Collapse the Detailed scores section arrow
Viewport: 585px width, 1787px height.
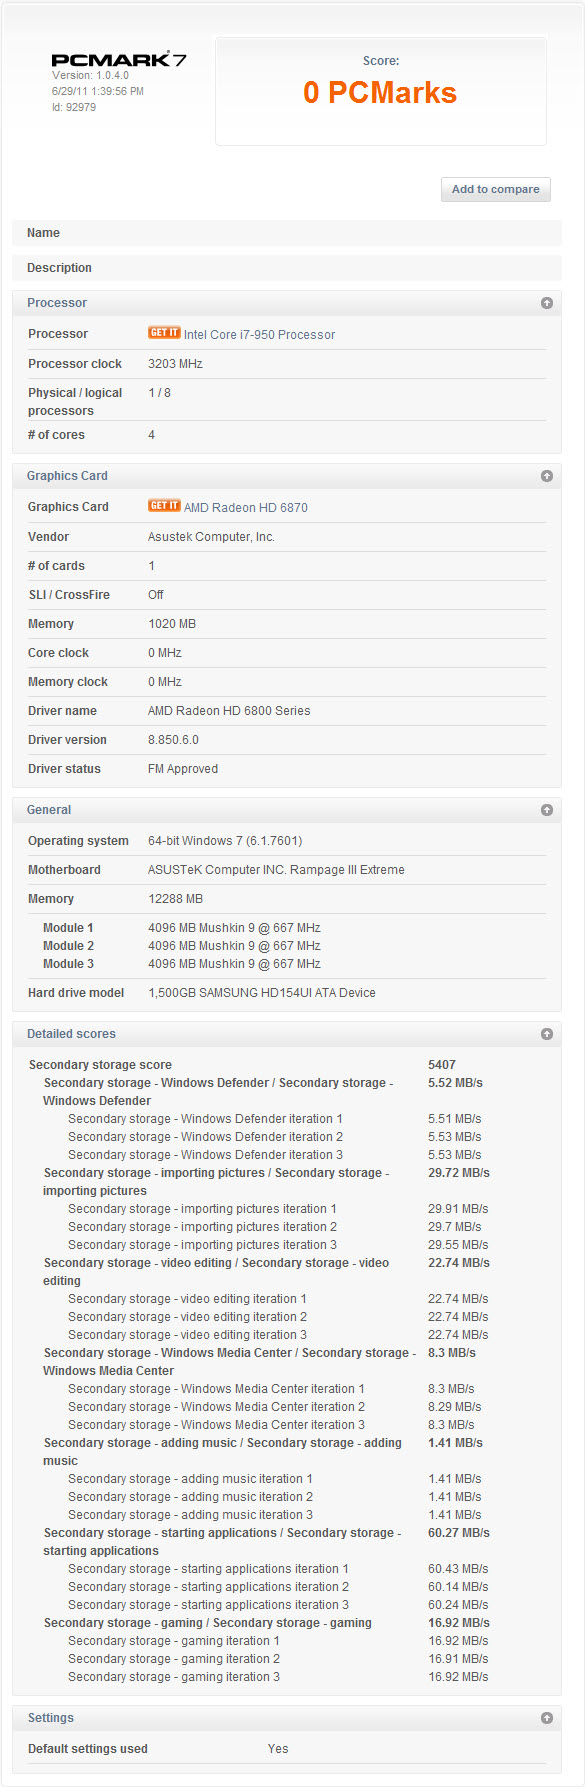(x=547, y=1034)
